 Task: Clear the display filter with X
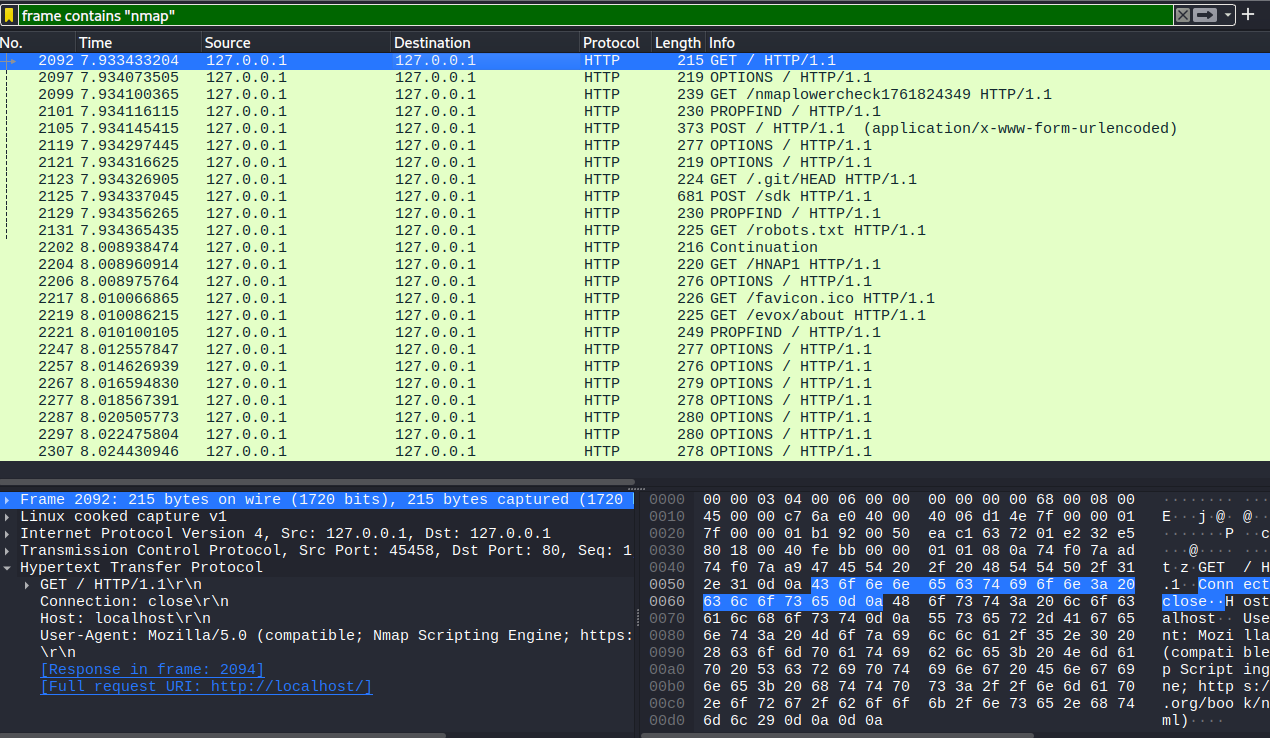[1183, 15]
